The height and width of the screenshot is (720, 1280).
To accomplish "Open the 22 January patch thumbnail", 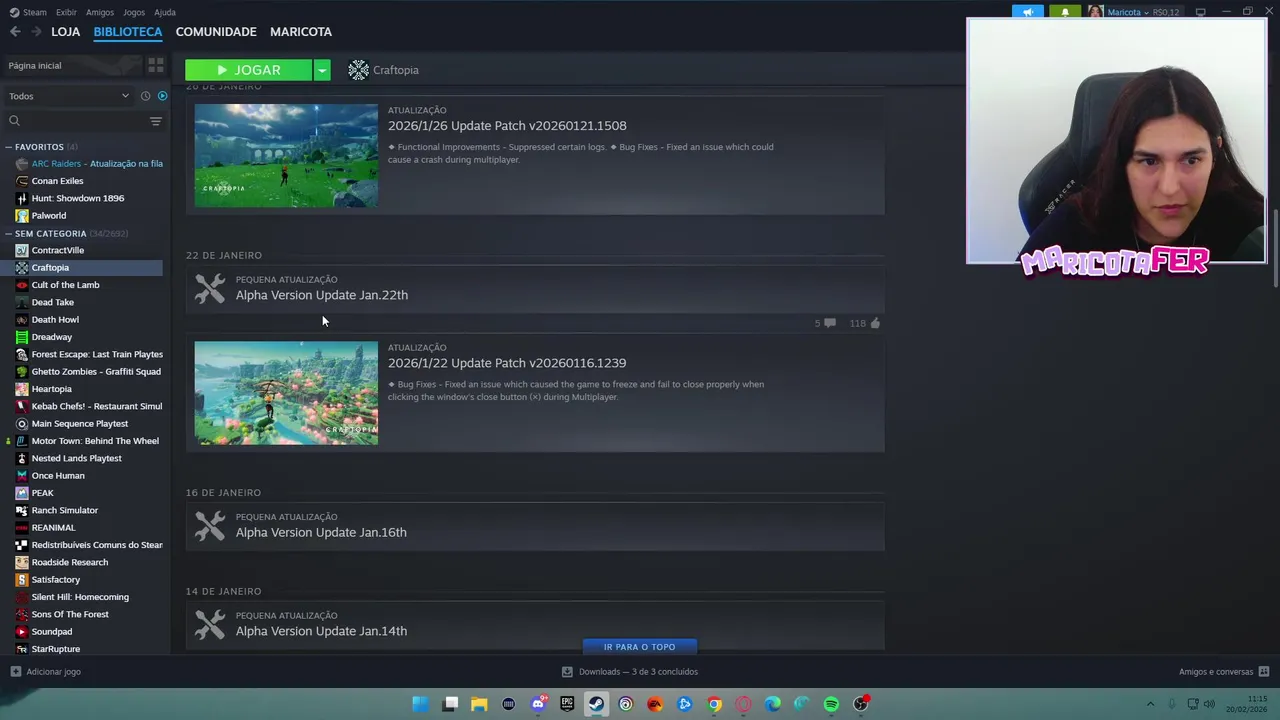I will coord(286,393).
